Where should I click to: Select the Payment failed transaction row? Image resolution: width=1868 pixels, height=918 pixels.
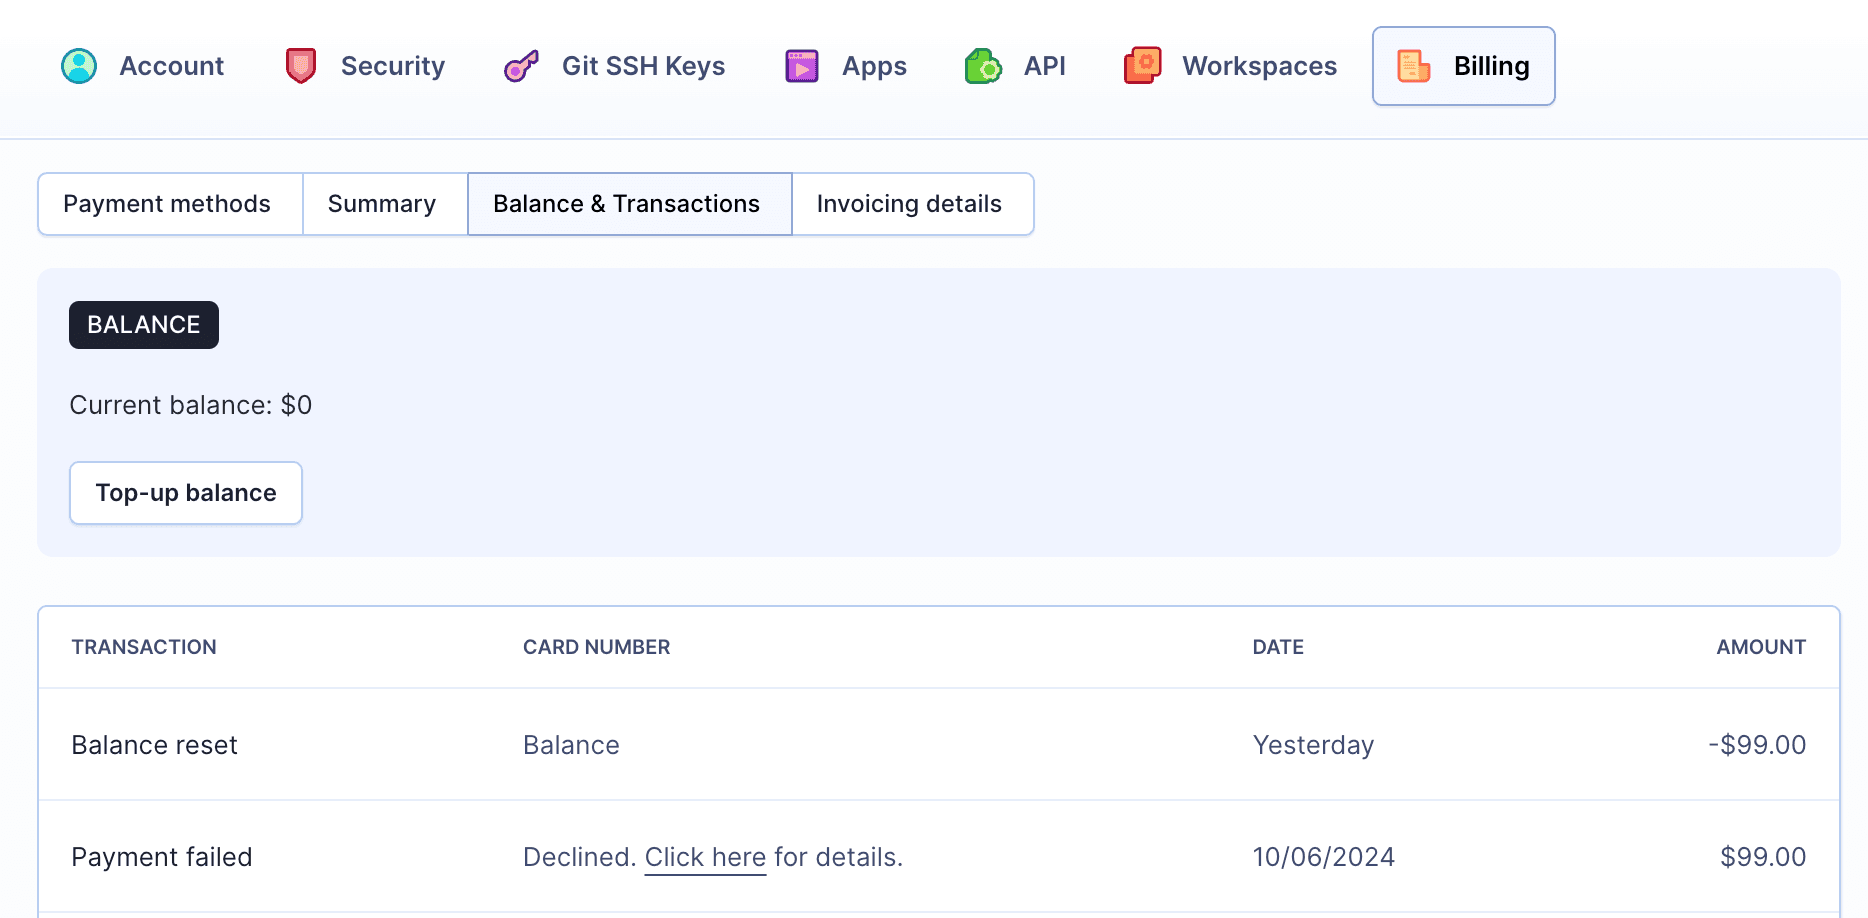(162, 857)
